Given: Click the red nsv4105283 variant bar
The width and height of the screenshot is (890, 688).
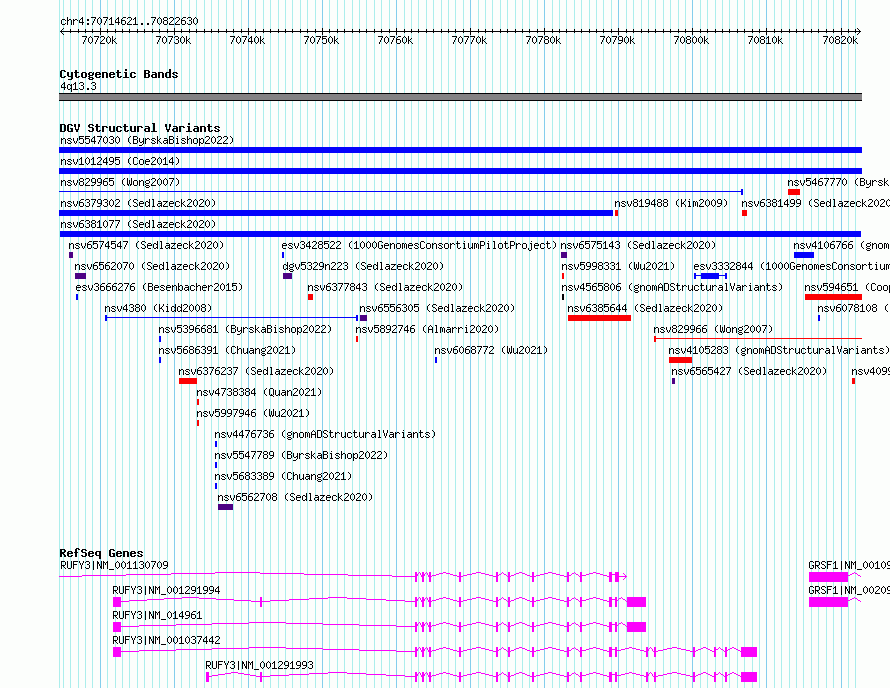Looking at the screenshot, I should 680,360.
